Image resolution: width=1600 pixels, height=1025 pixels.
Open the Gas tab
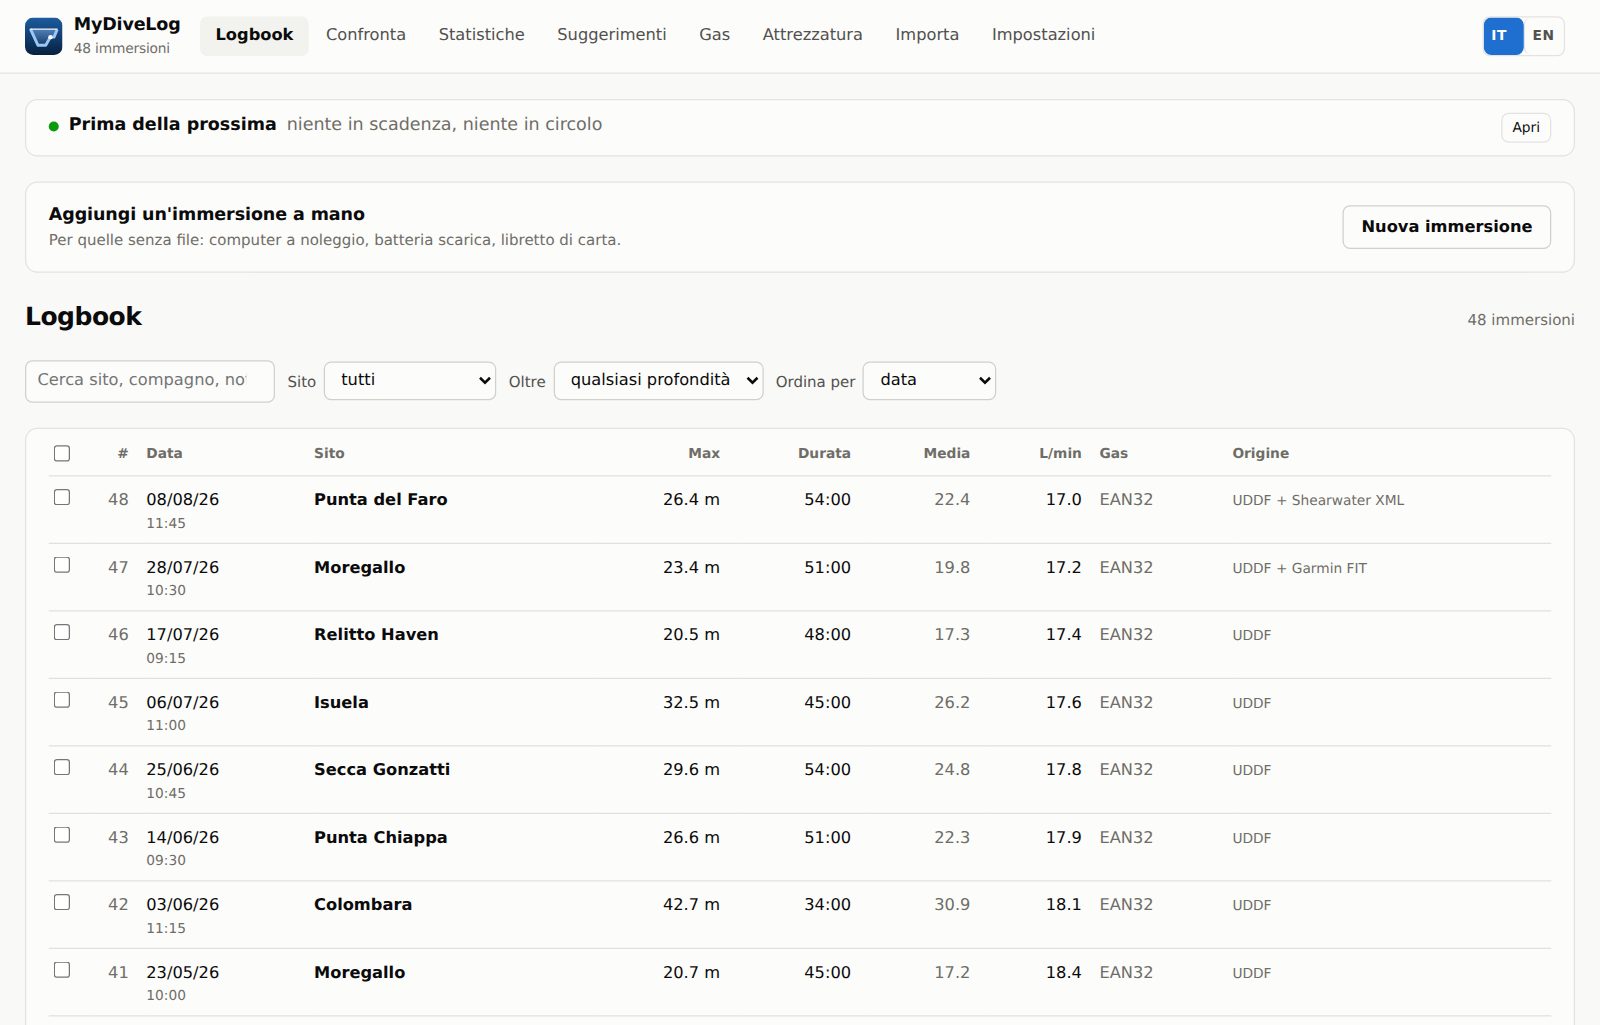714,35
